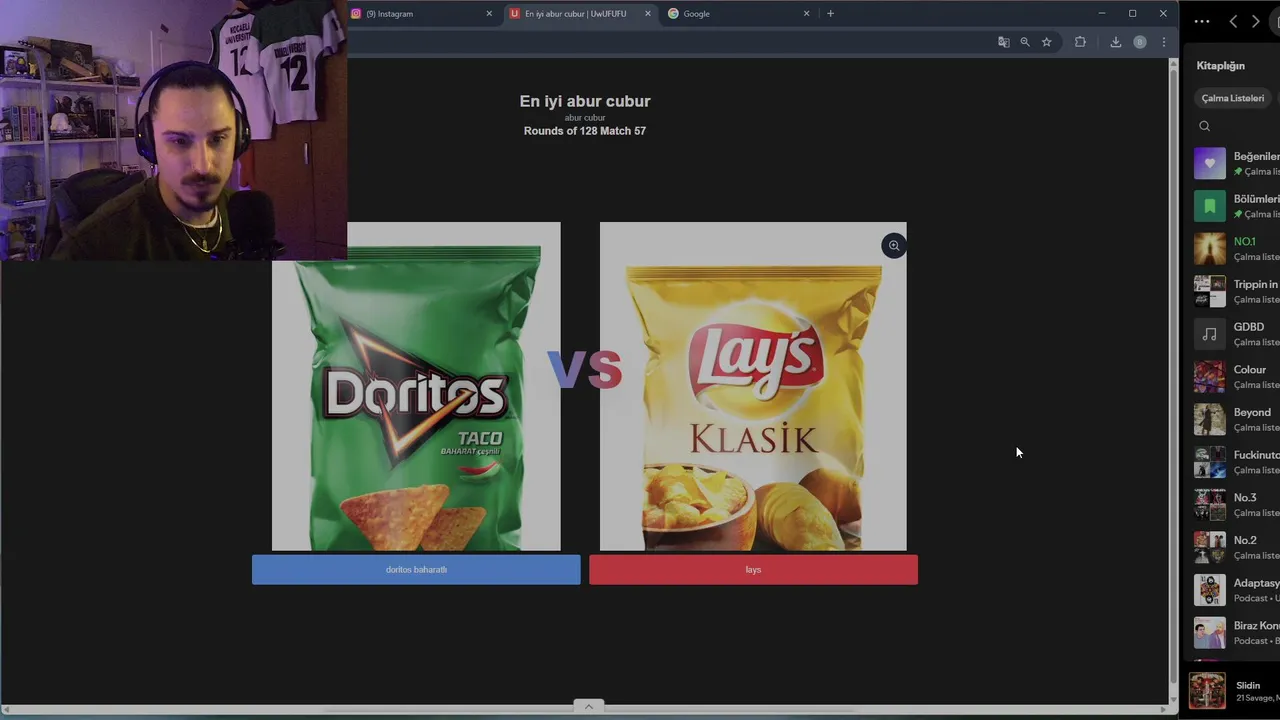
Task: Enlarge the Lay's image with magnifier icon
Action: click(894, 246)
